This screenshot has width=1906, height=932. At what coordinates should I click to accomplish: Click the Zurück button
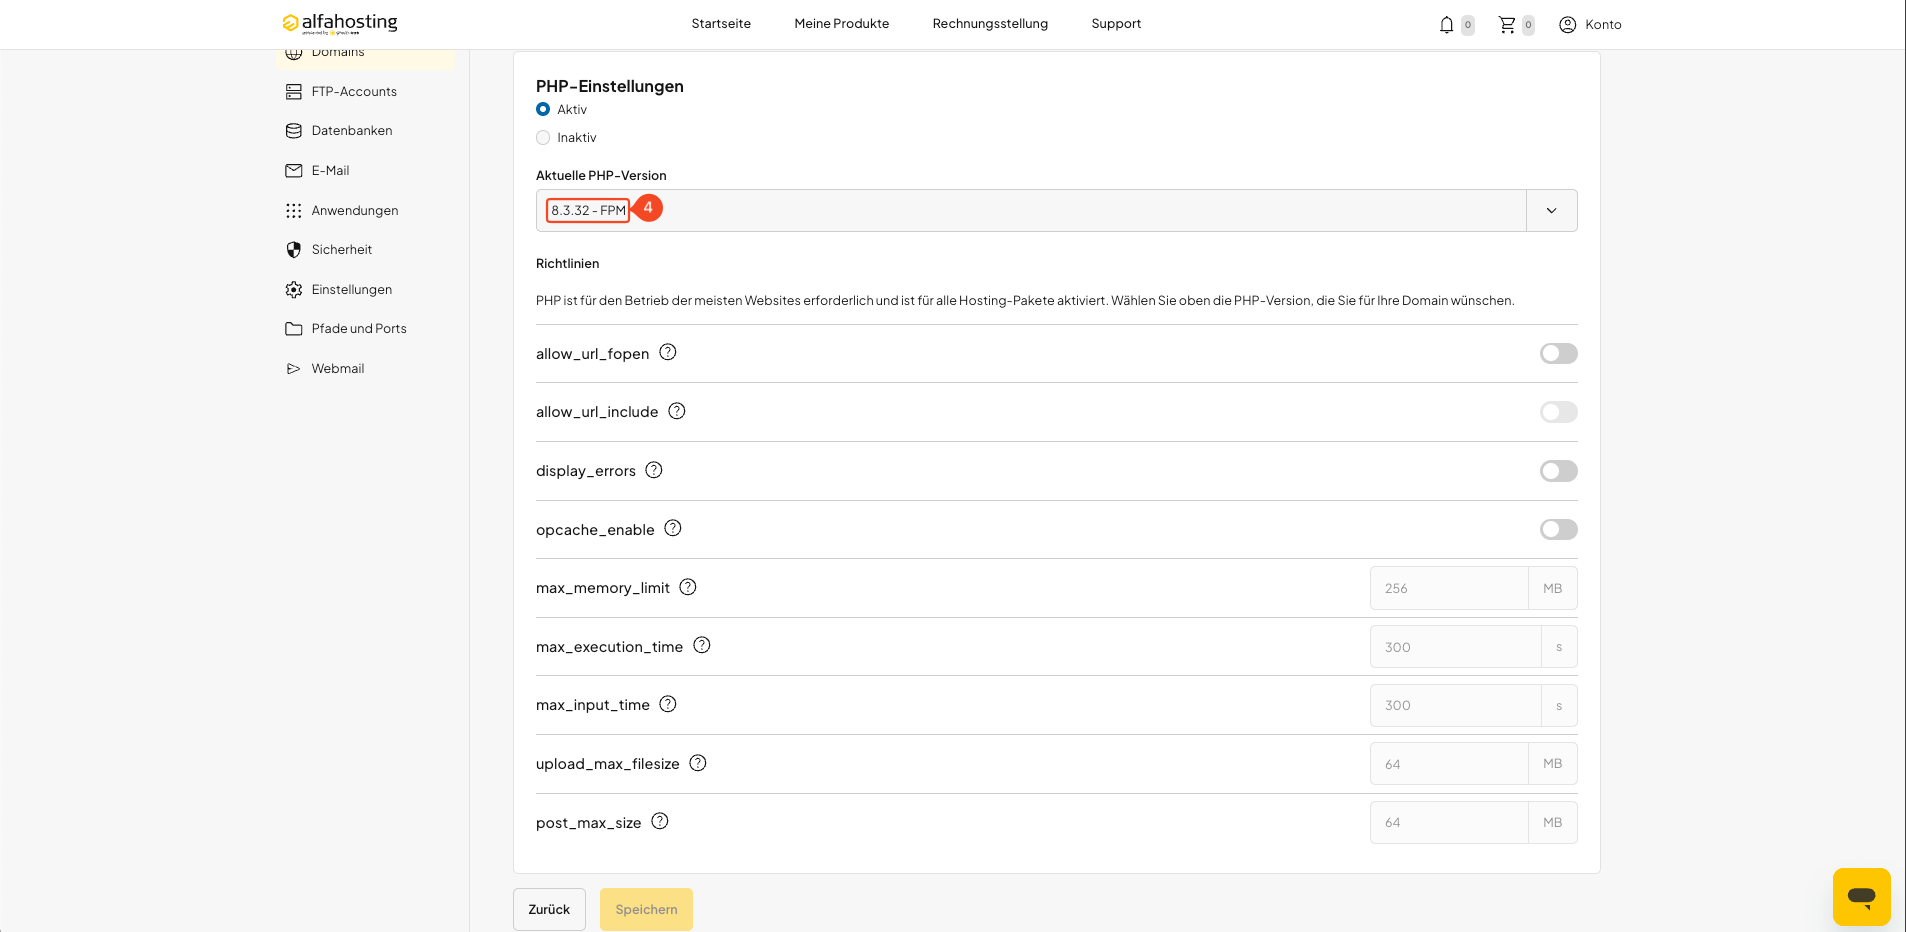point(549,909)
